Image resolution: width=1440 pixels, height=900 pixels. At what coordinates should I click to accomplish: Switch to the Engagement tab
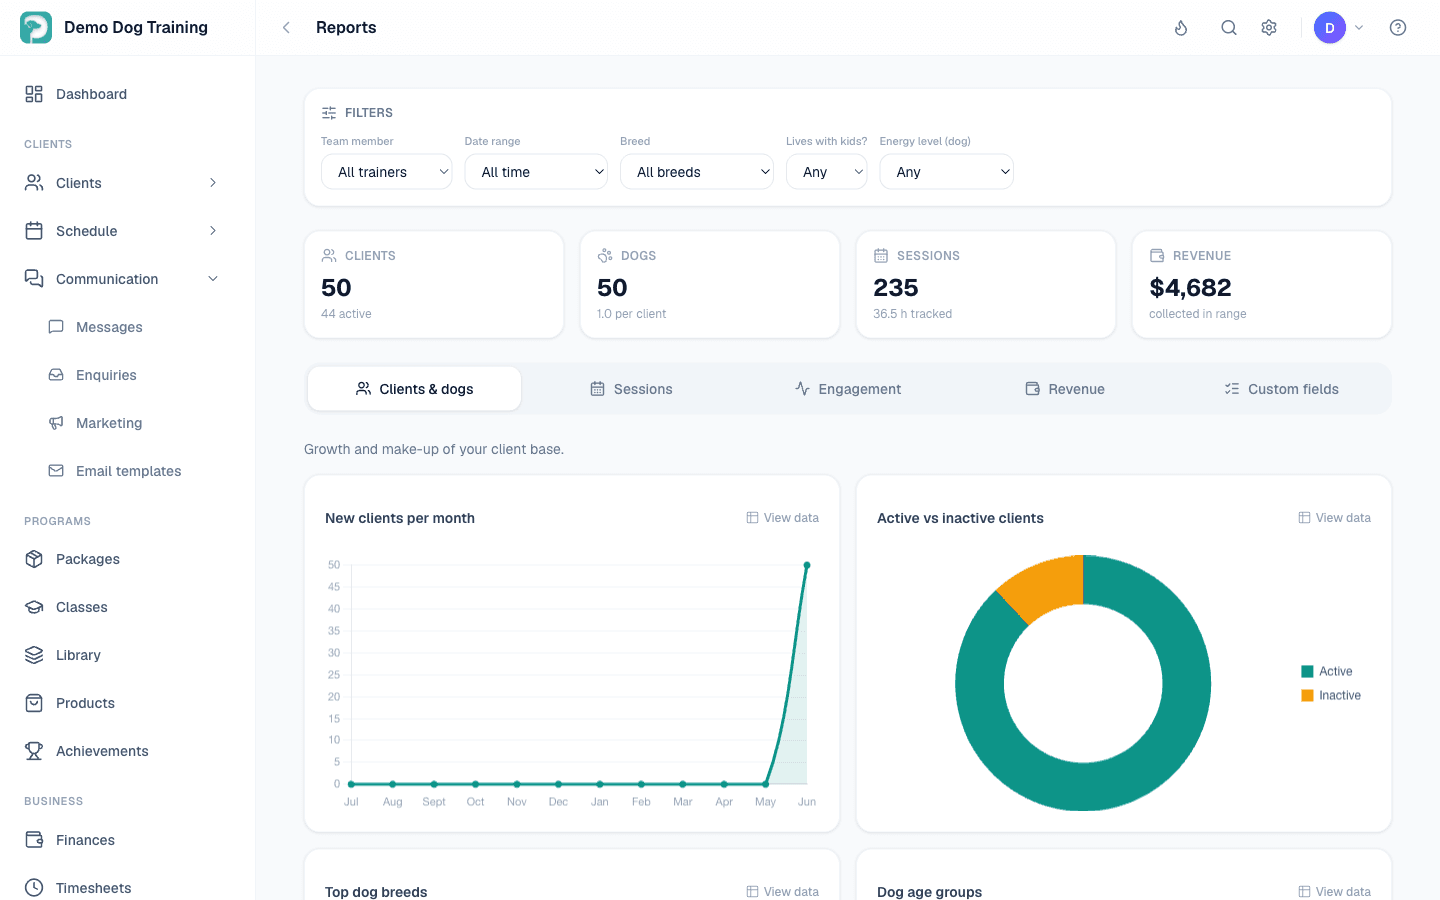[848, 389]
